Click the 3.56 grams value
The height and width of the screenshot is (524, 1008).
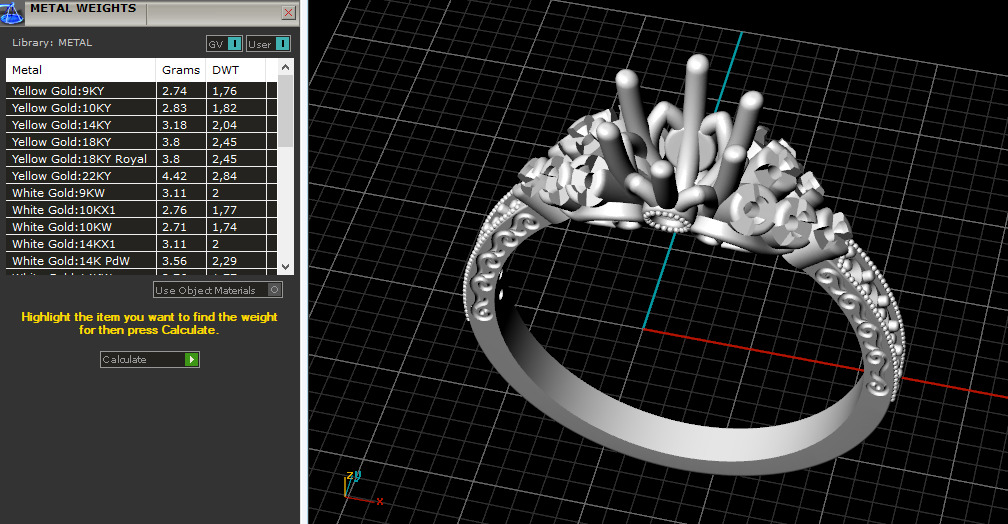coord(174,261)
